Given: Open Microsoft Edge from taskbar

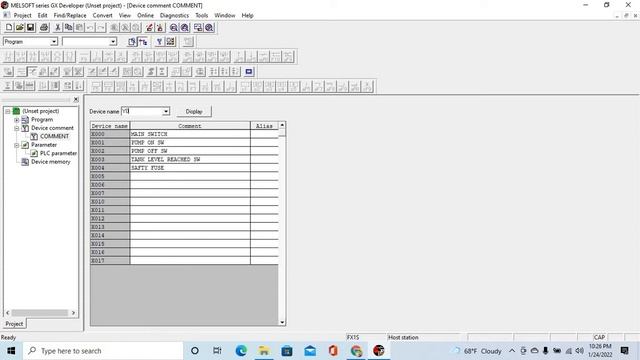Looking at the screenshot, I should (x=241, y=351).
